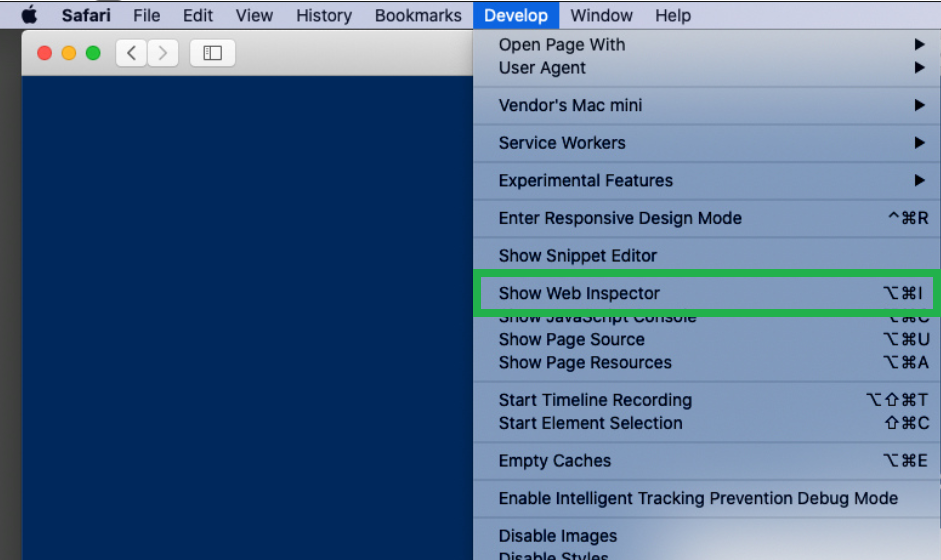Choose Enter Responsive Design Mode
Screen dimensions: 941x560
coord(707,218)
